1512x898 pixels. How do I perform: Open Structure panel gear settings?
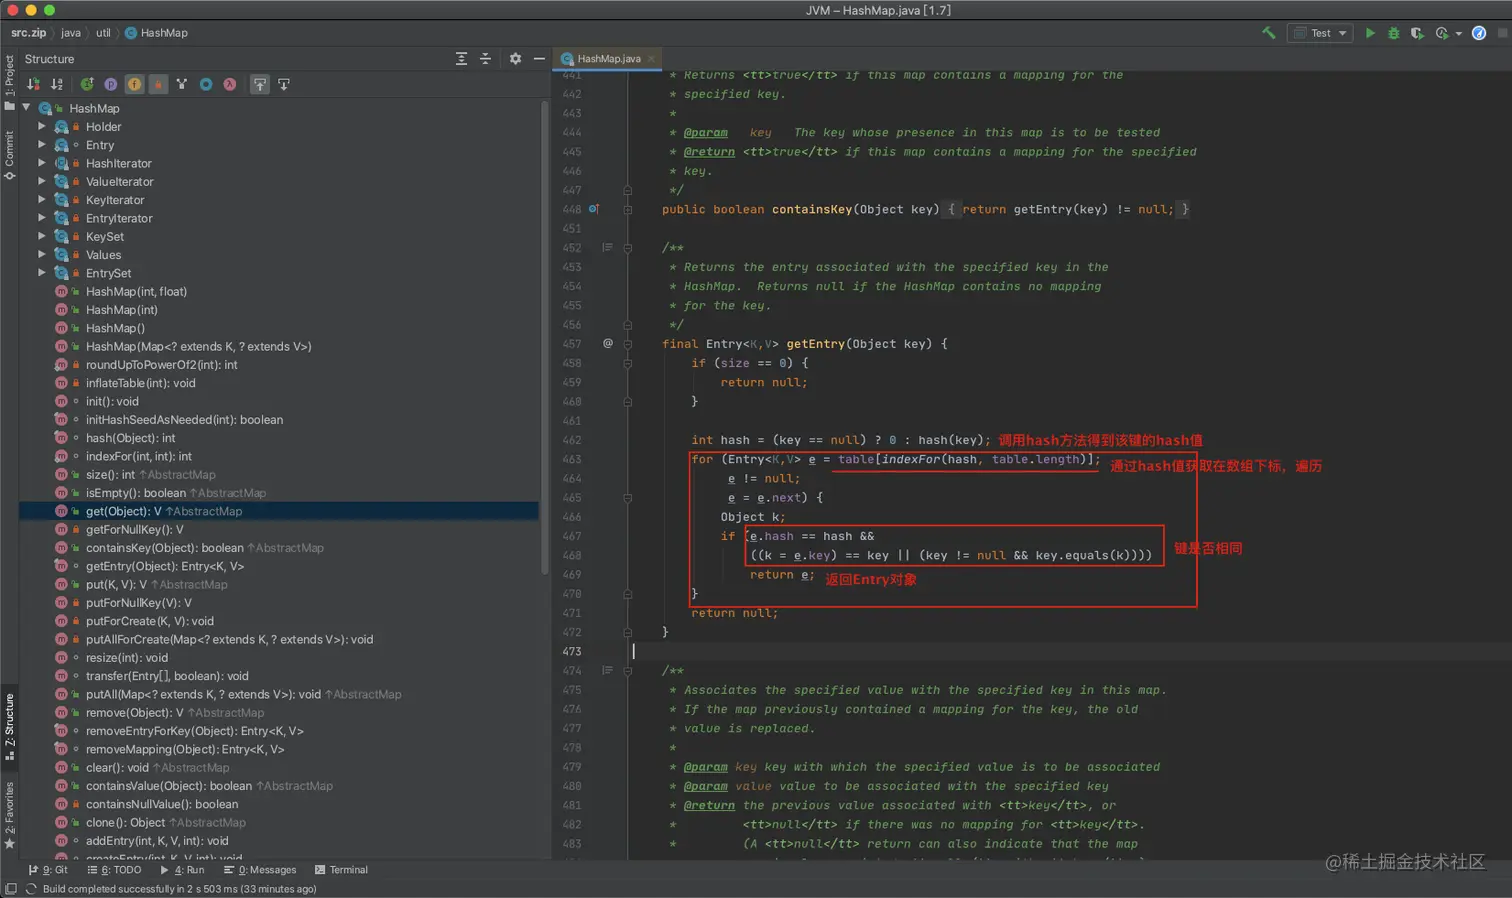pos(515,59)
